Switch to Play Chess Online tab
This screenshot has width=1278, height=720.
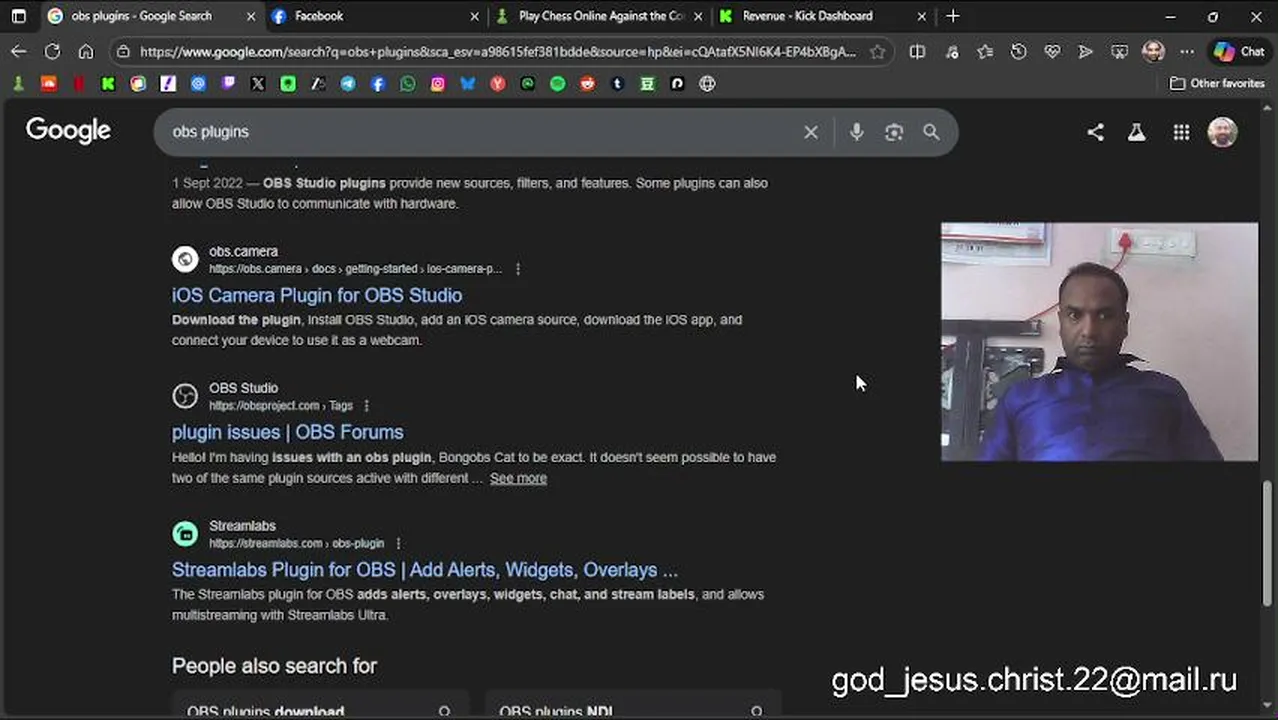pyautogui.click(x=599, y=16)
